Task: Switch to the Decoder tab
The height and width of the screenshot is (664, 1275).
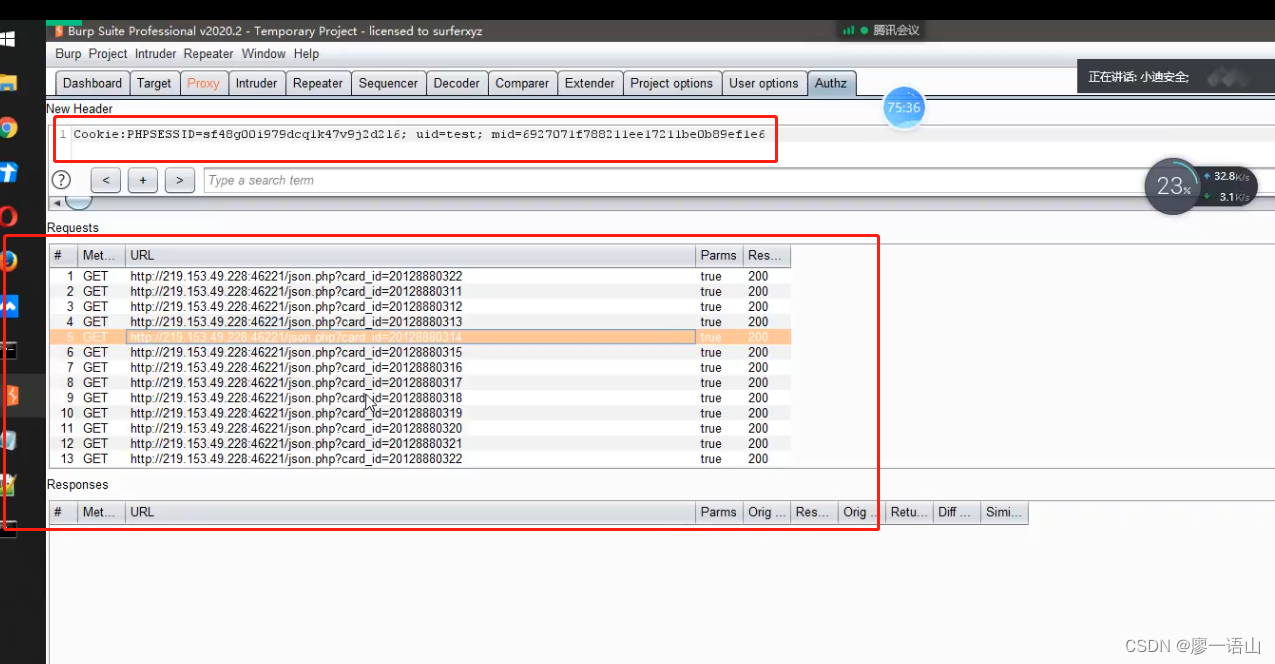Action: pyautogui.click(x=457, y=83)
